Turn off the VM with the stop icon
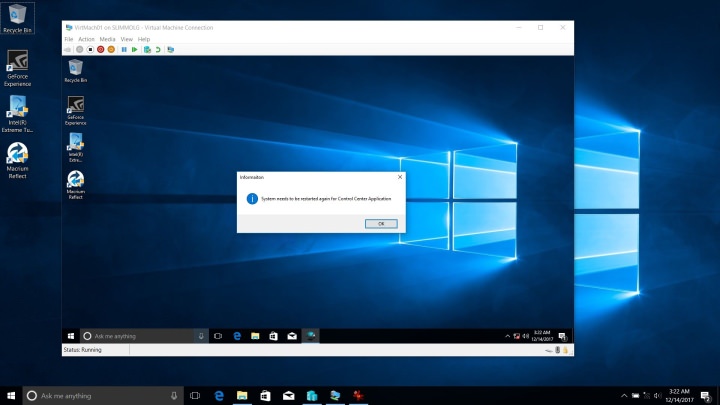 [x=90, y=49]
